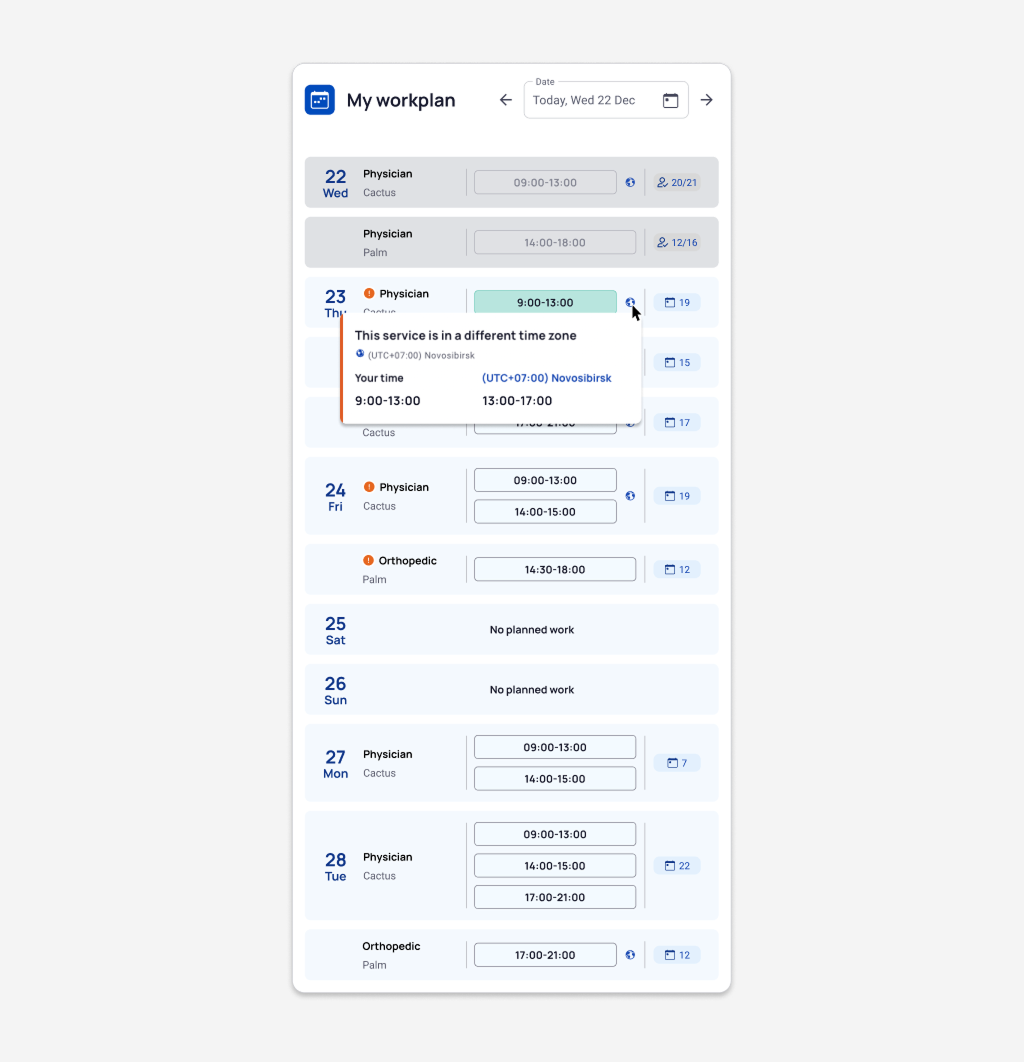
Task: Open the calendar picker icon in Date field
Action: [x=670, y=100]
